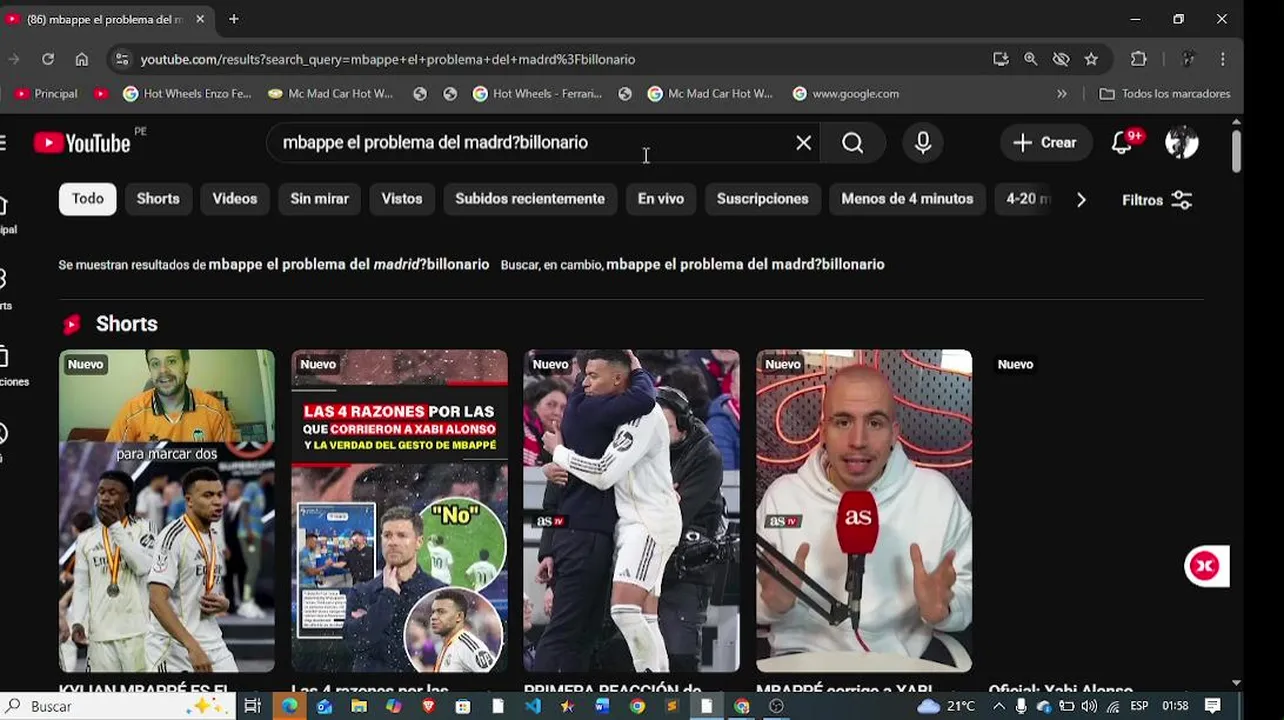
Task: Open the account avatar menu
Action: pyautogui.click(x=1181, y=143)
